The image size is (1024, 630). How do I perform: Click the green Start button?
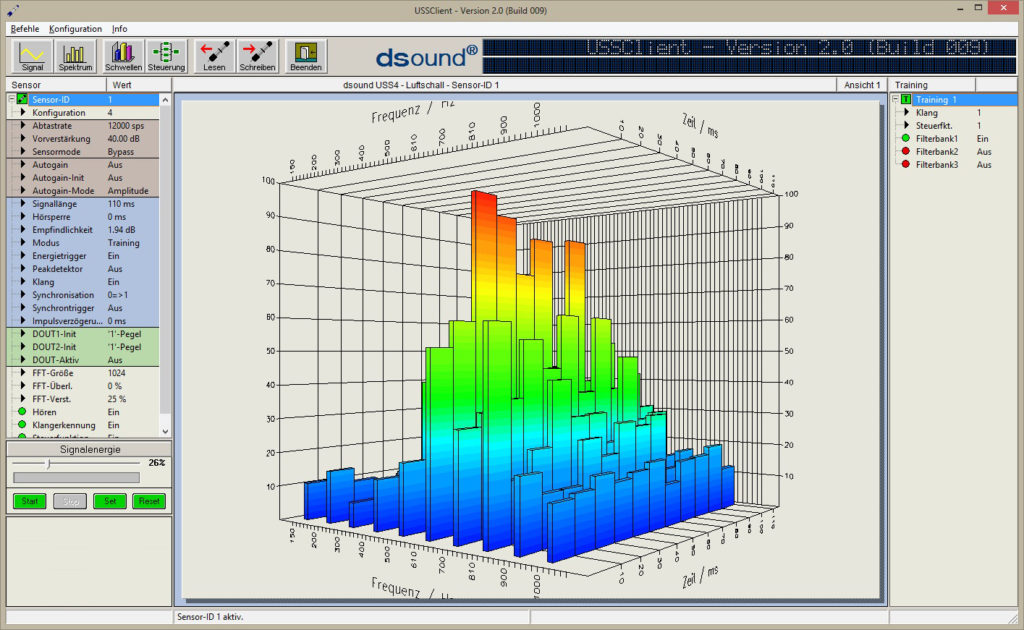coord(30,501)
